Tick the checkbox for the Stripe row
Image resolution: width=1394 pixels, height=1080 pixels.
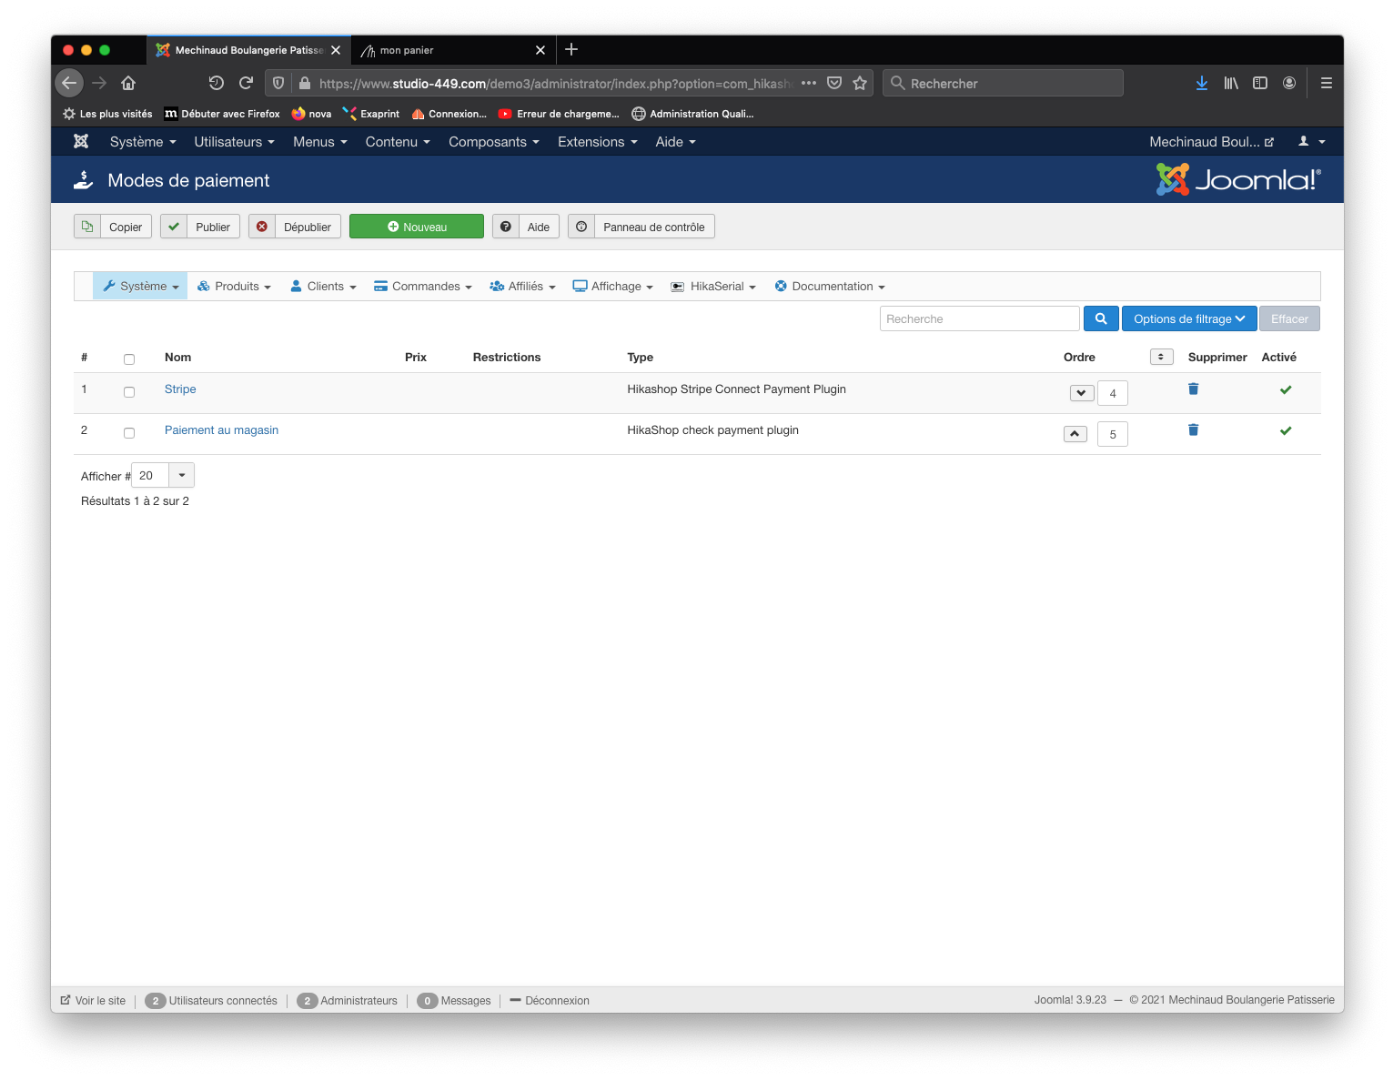coord(129,392)
